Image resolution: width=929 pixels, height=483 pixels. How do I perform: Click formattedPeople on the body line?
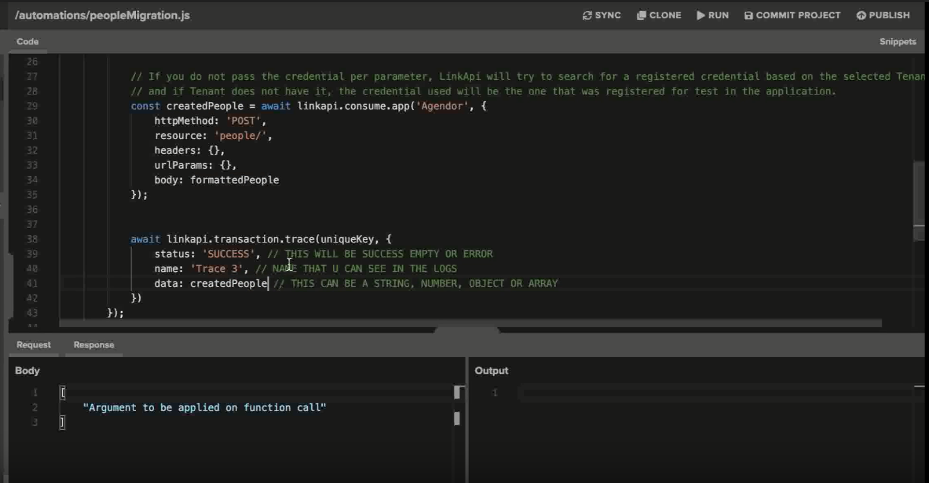235,180
